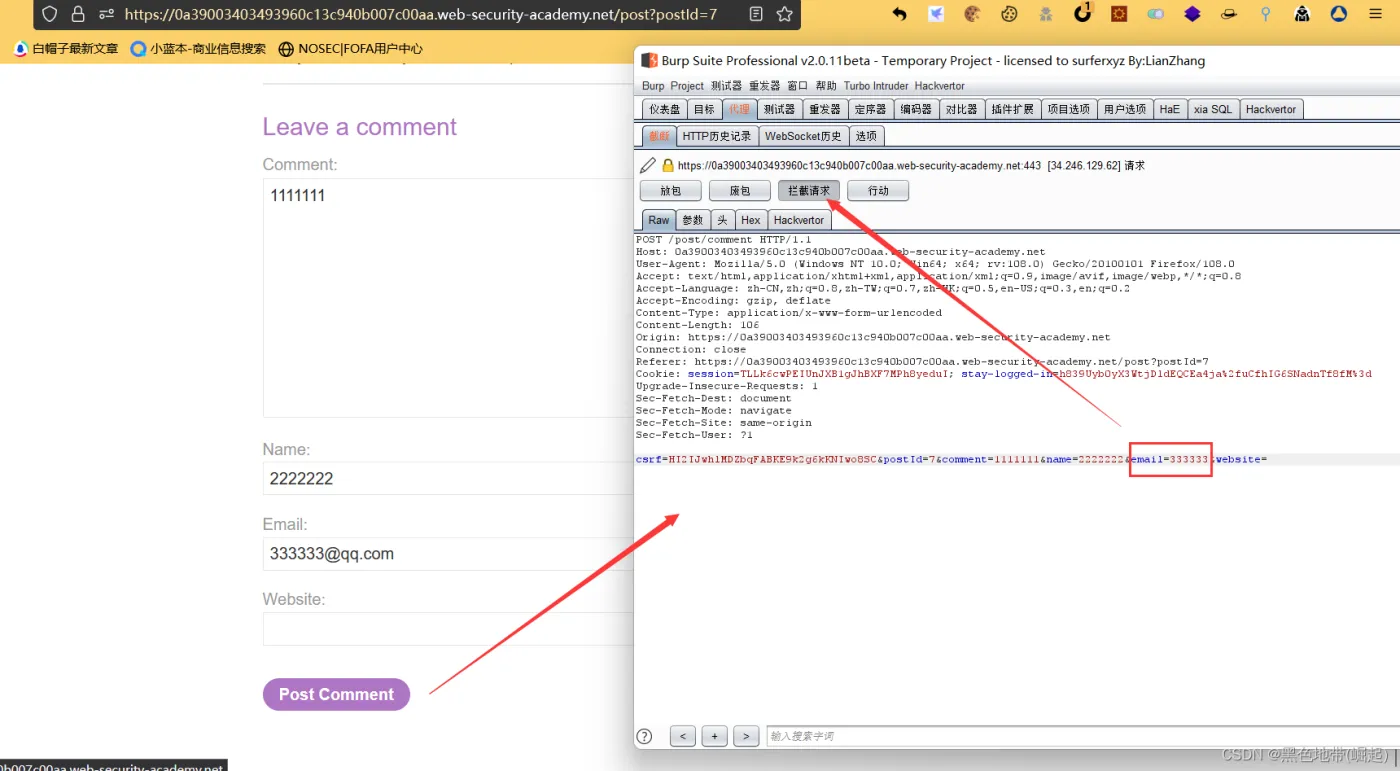Open the site permissions icon beside the padlock
1400x771 pixels.
pos(105,14)
